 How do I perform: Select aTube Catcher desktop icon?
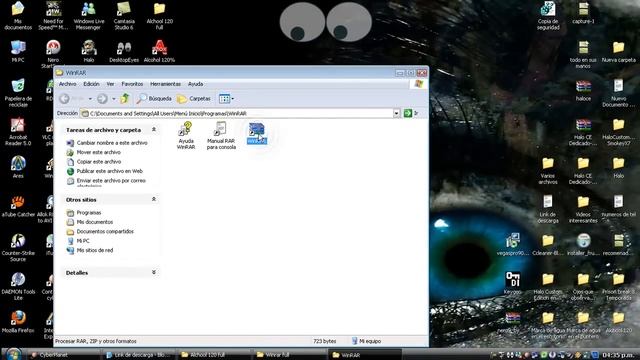point(18,205)
